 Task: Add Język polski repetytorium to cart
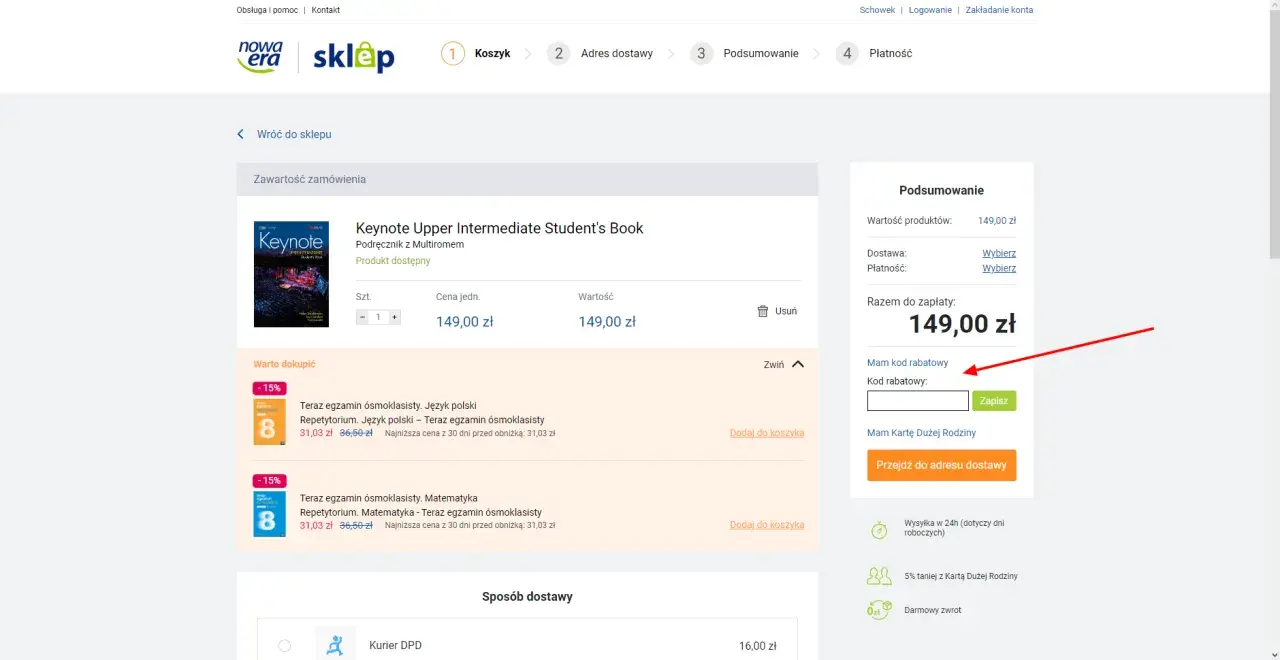(x=767, y=433)
